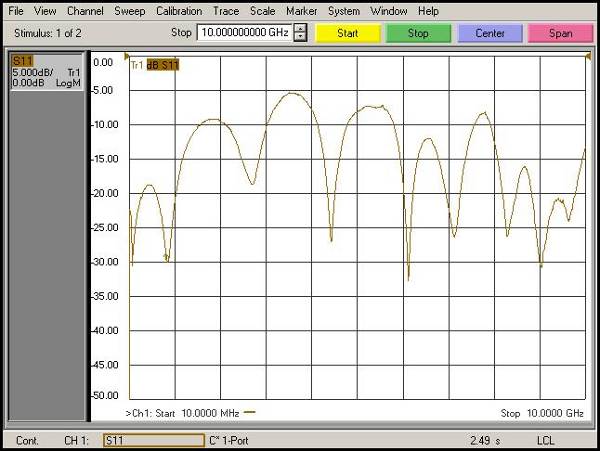
Task: Open the Trace menu
Action: pyautogui.click(x=225, y=11)
